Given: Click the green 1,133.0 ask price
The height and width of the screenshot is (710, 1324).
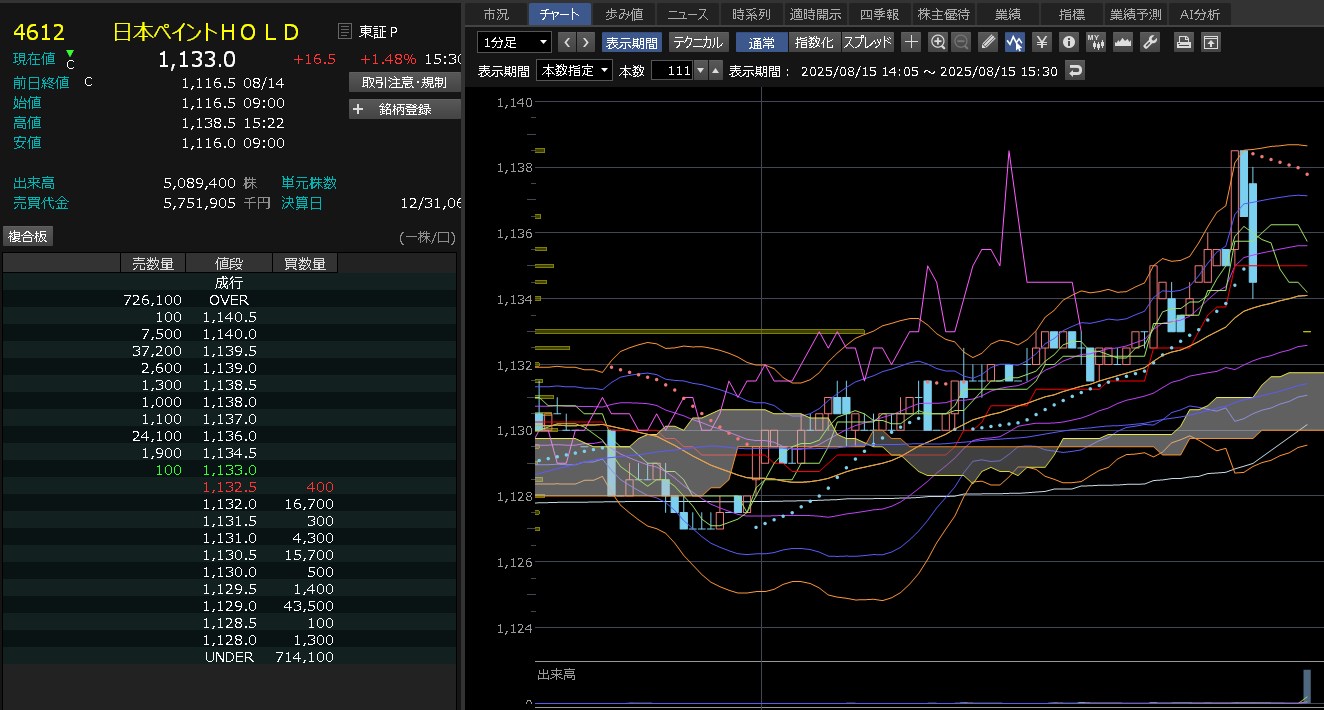Looking at the screenshot, I should pos(229,470).
